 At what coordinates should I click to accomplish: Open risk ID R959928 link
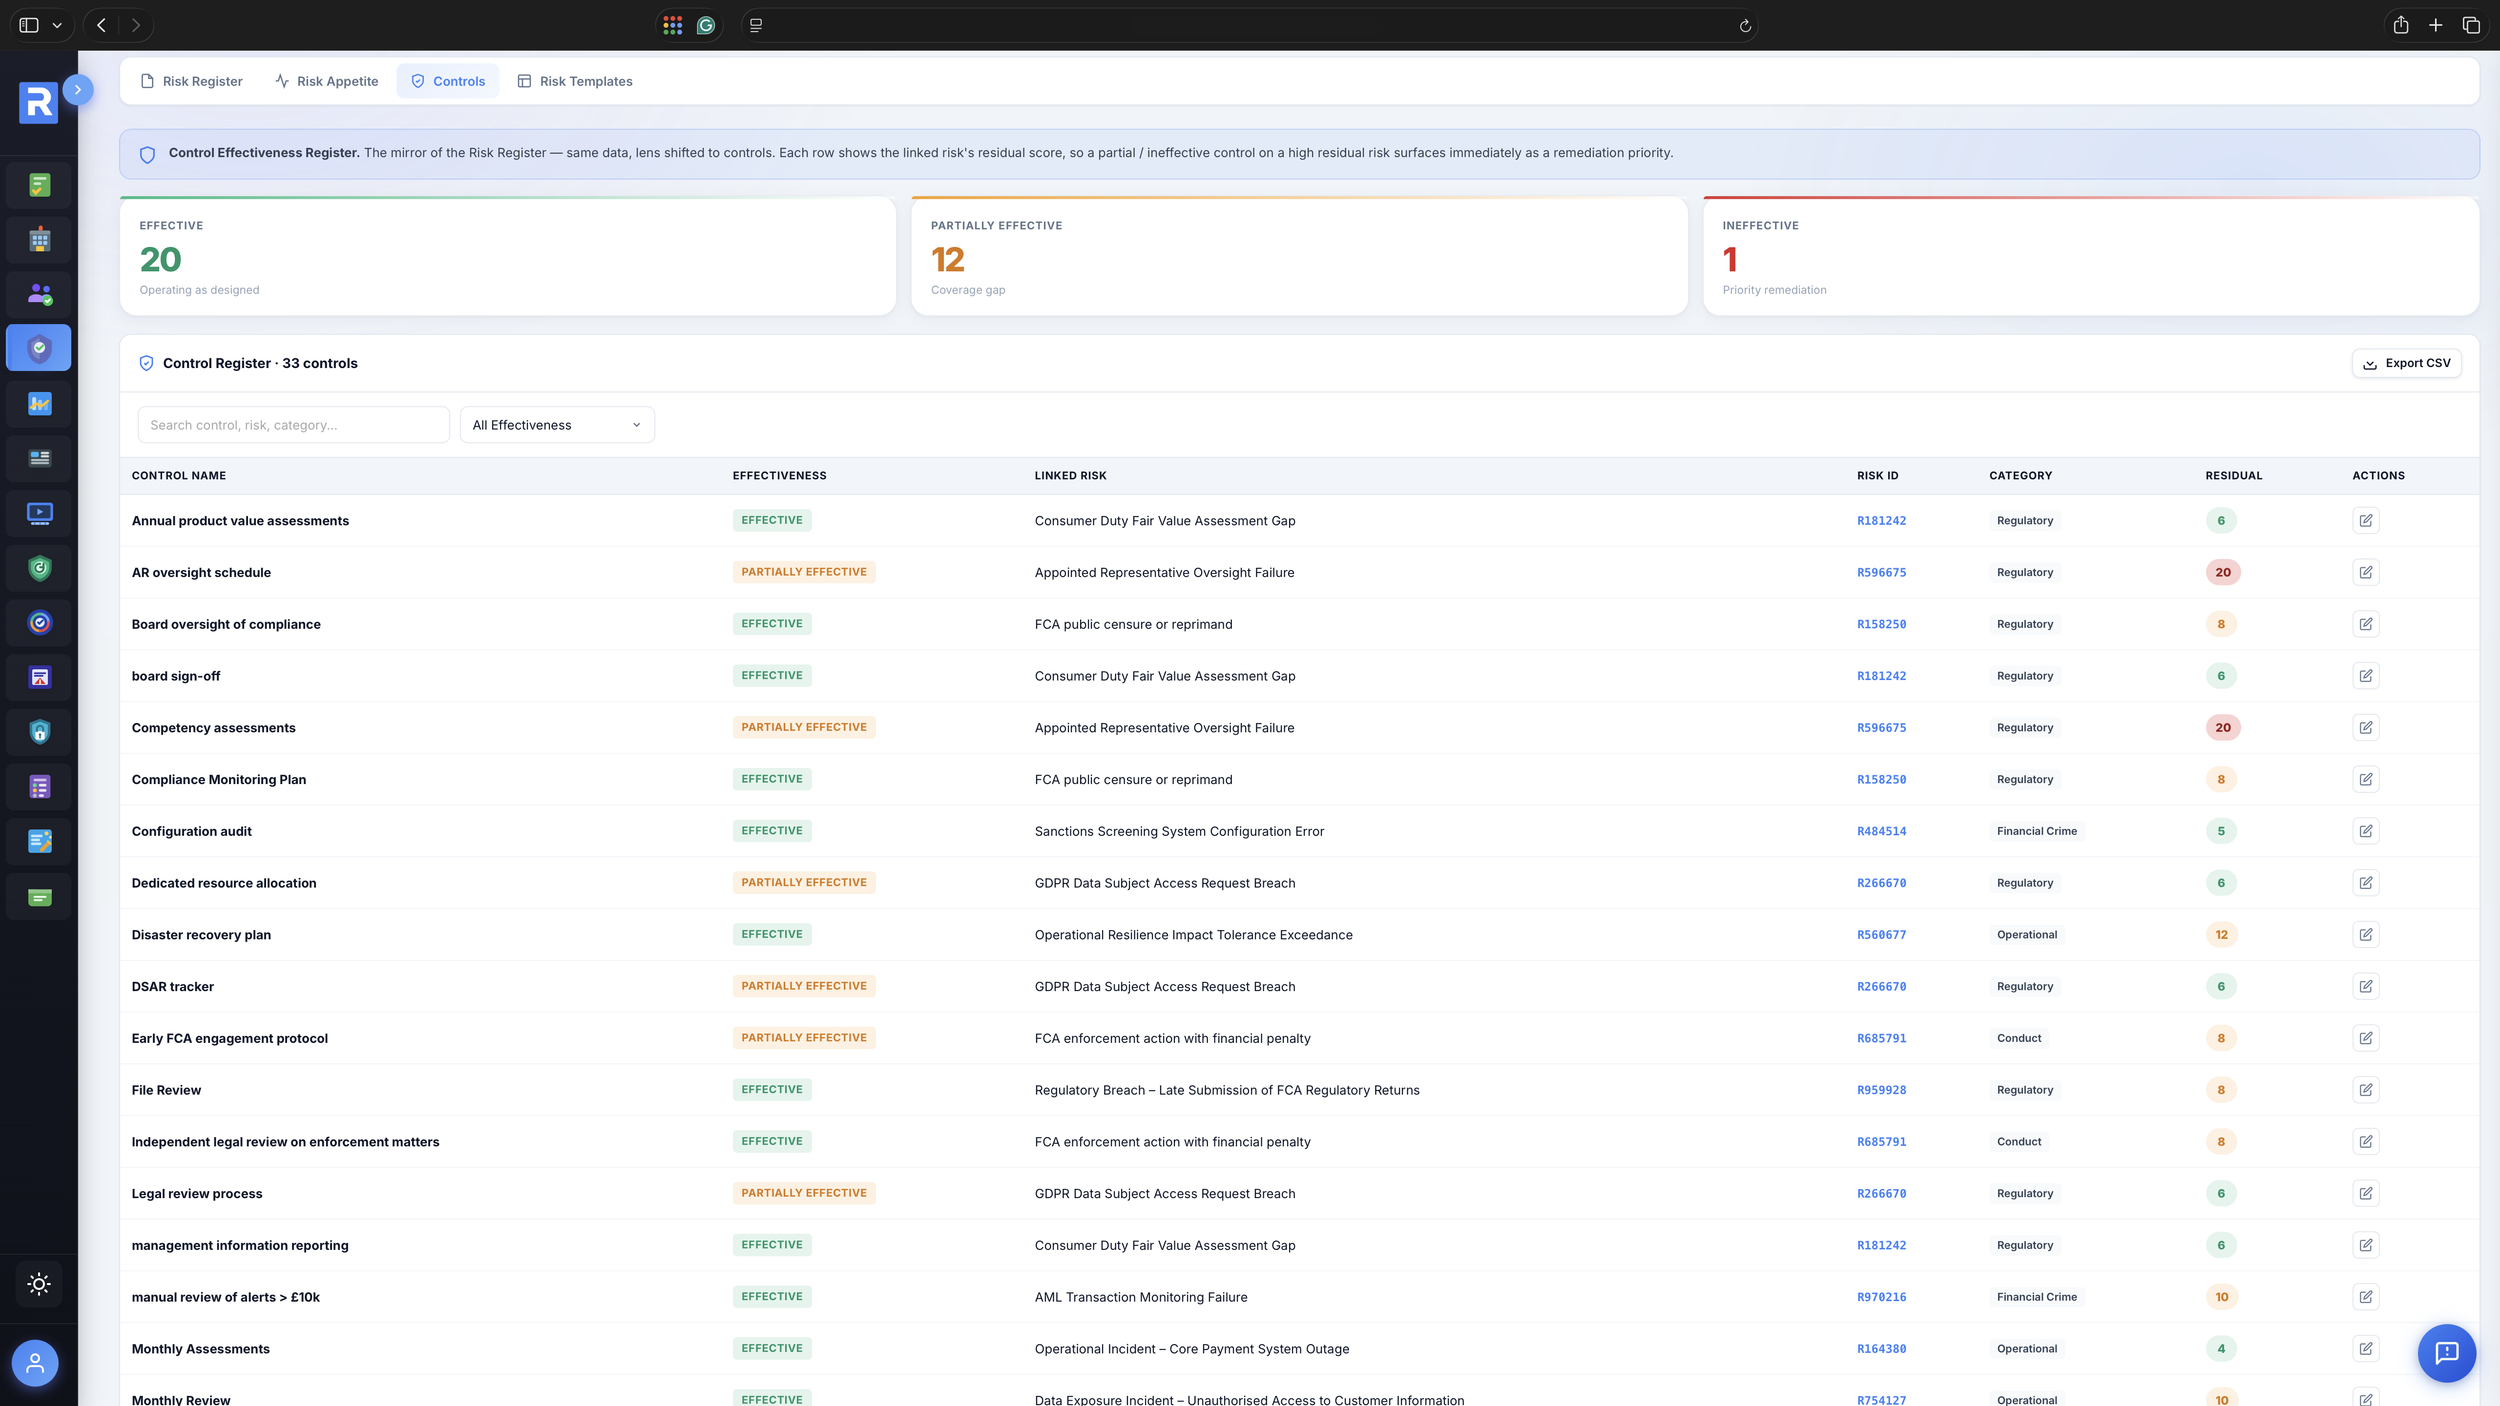pyautogui.click(x=1881, y=1090)
